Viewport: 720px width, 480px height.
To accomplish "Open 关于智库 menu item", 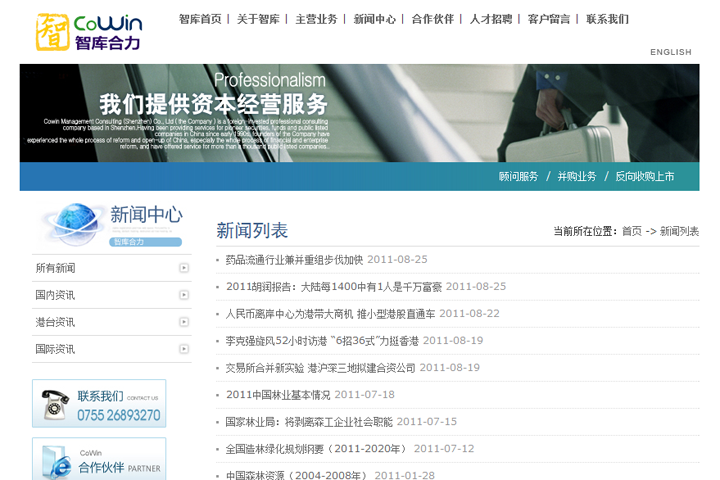I will (x=258, y=19).
